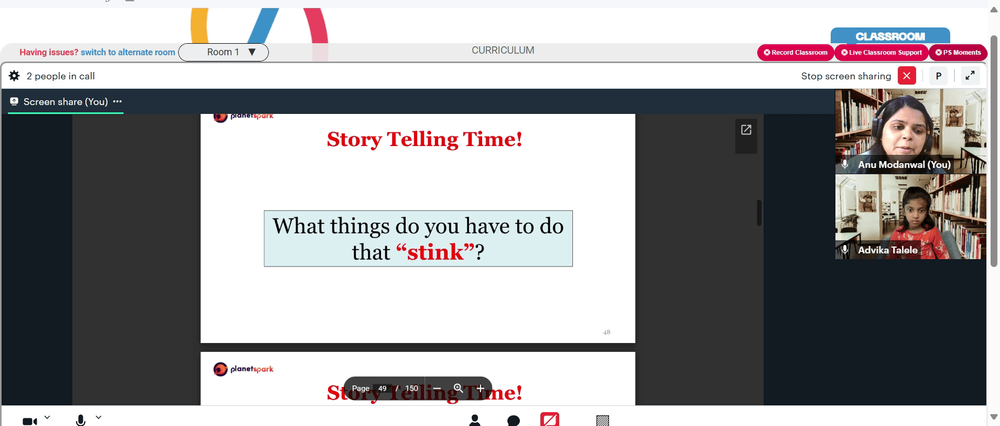Click the PDF viewer vertical scrollbar thumb

click(759, 213)
